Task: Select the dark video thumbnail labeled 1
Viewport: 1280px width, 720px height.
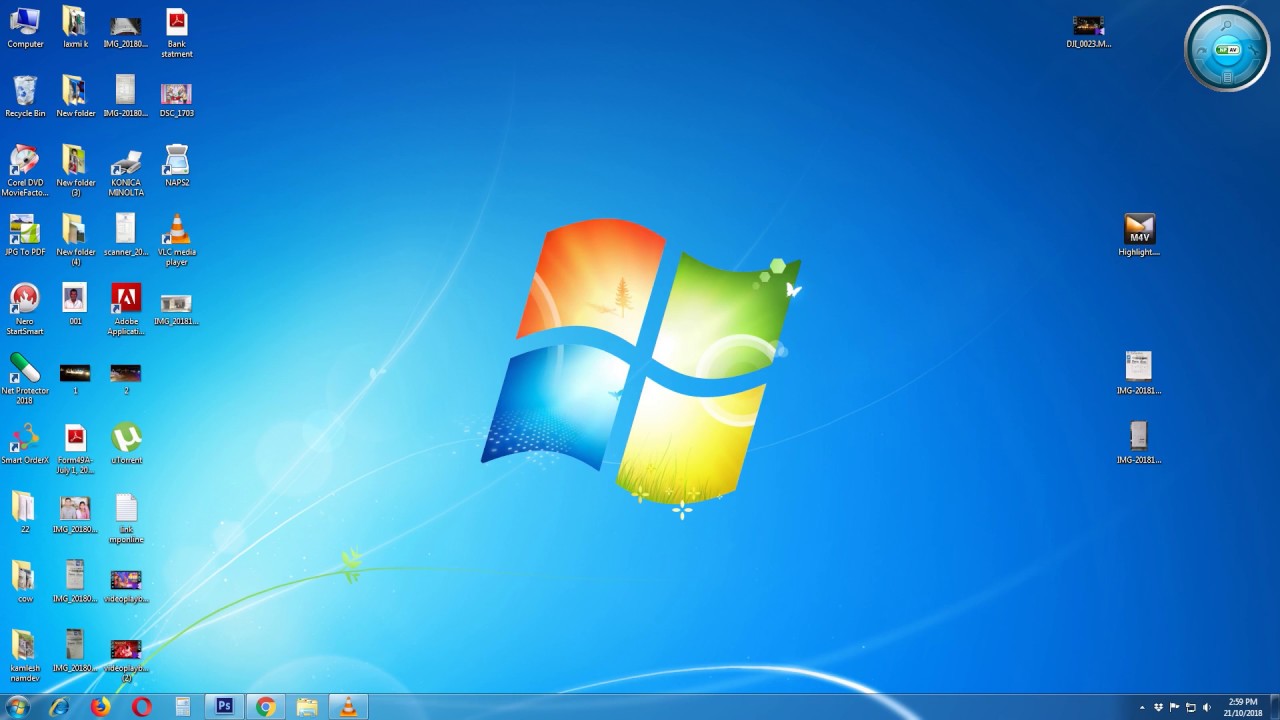Action: [x=75, y=378]
